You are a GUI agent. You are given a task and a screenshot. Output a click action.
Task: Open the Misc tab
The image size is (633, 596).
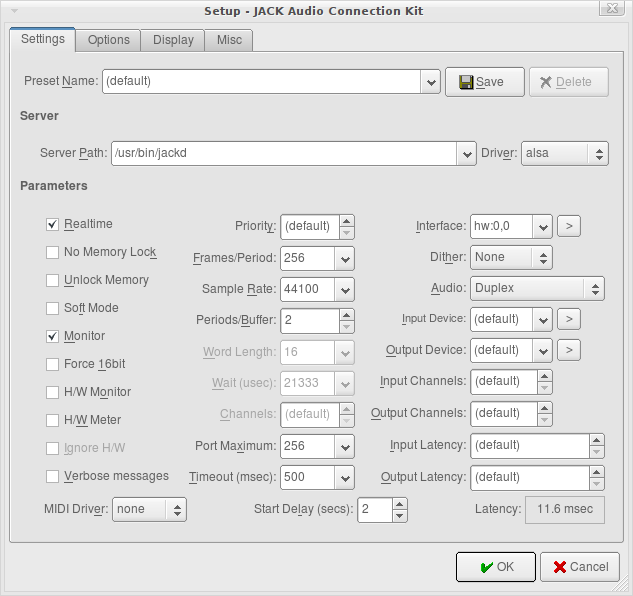229,40
